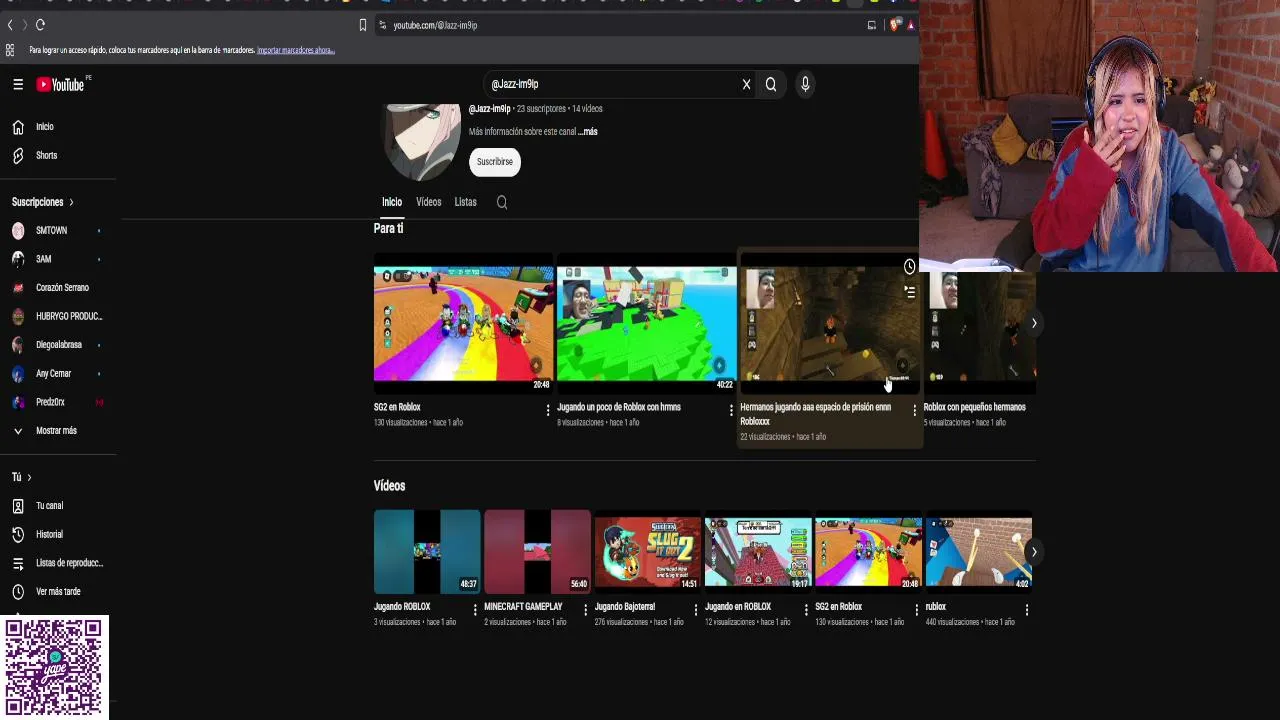
Task: Open the Brave Shields icon
Action: (x=894, y=25)
